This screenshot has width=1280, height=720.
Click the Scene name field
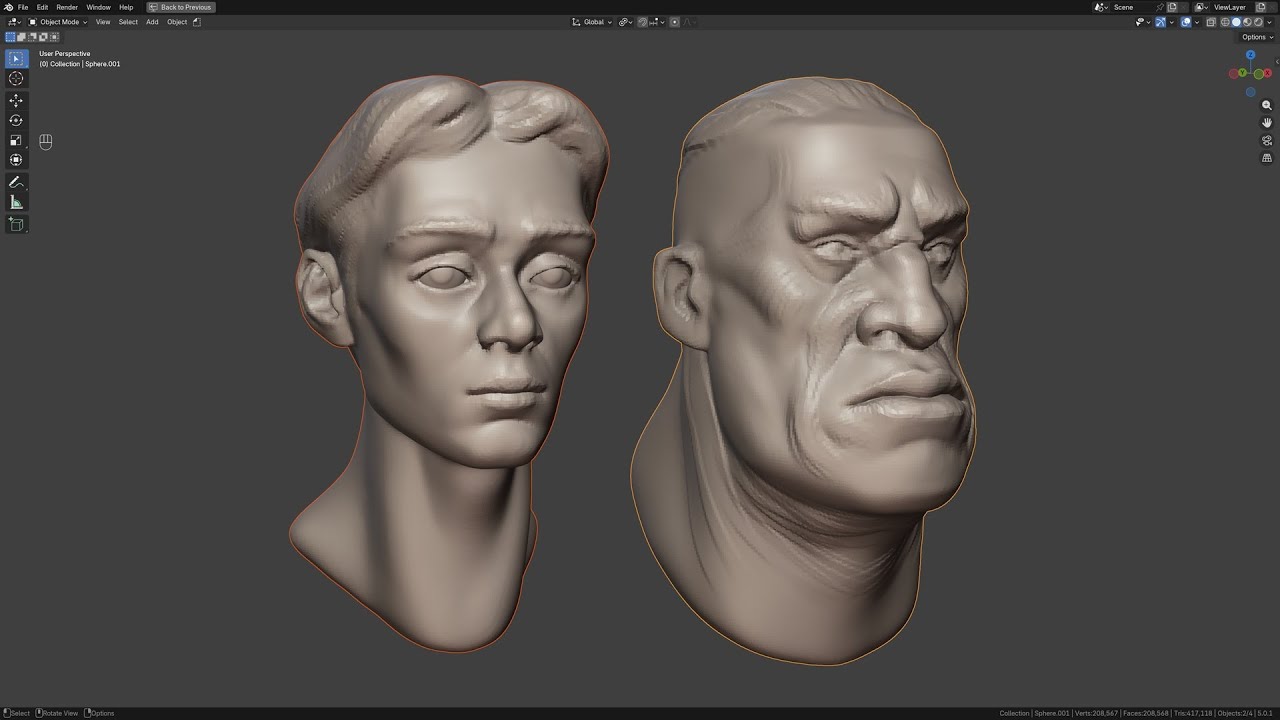pos(1133,7)
